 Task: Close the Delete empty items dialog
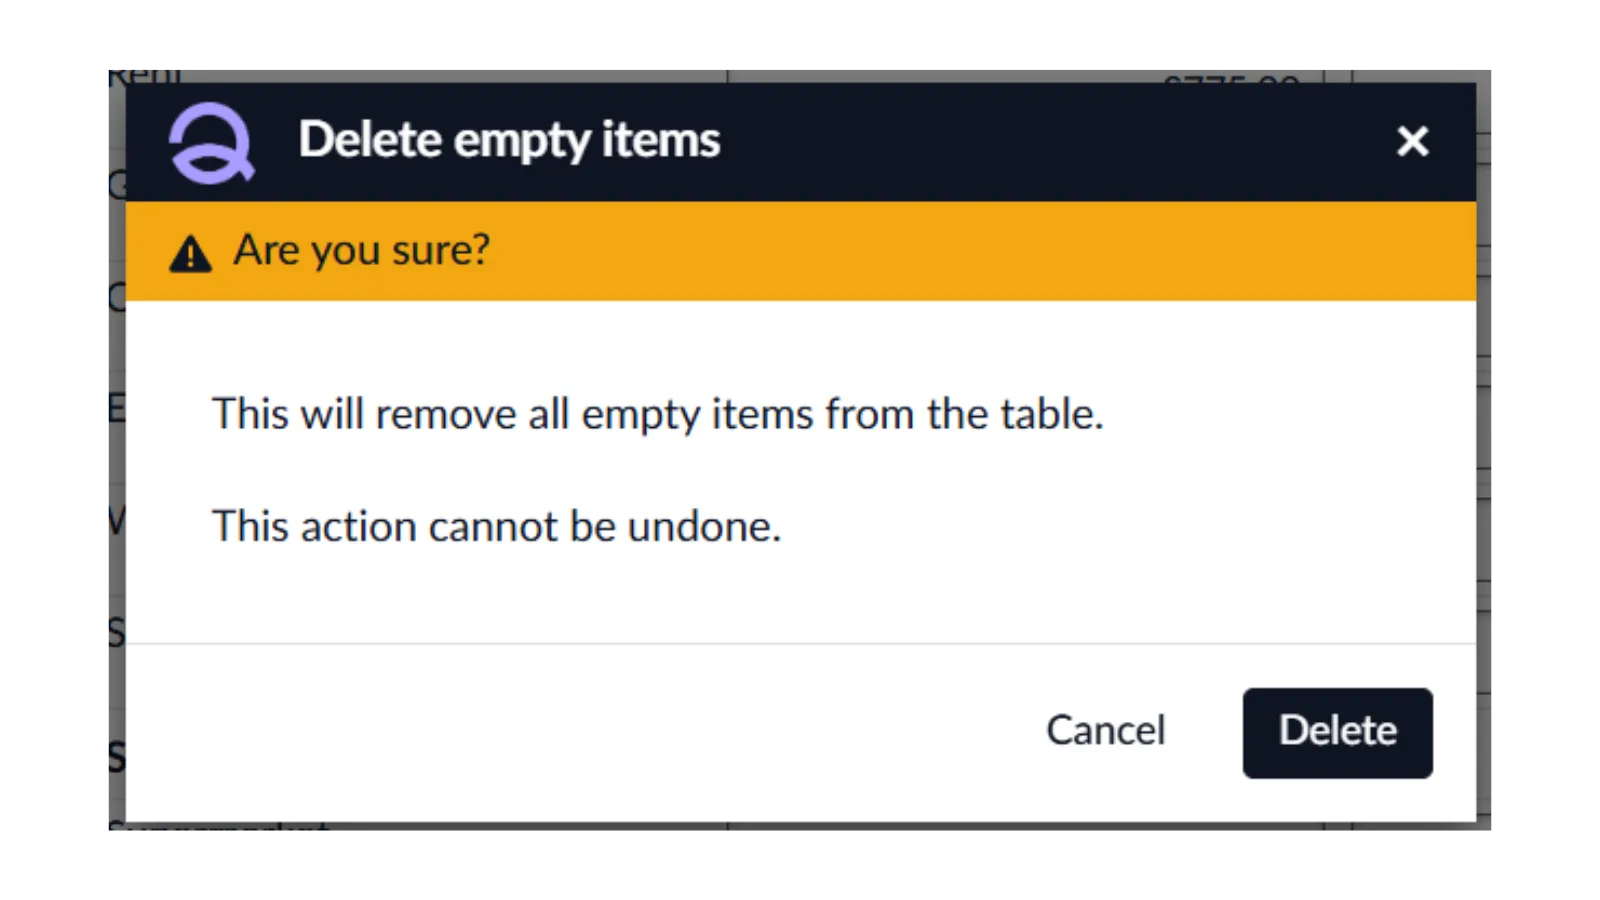click(x=1412, y=141)
